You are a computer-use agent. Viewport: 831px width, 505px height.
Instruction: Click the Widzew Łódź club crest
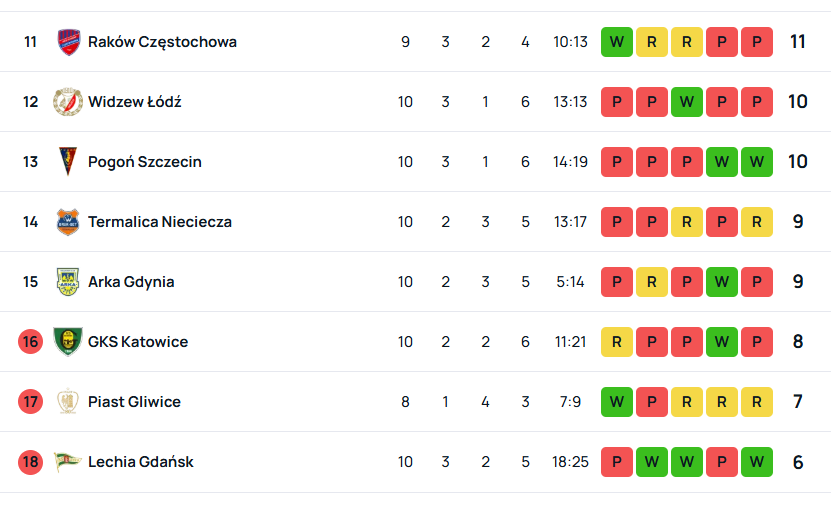67,102
